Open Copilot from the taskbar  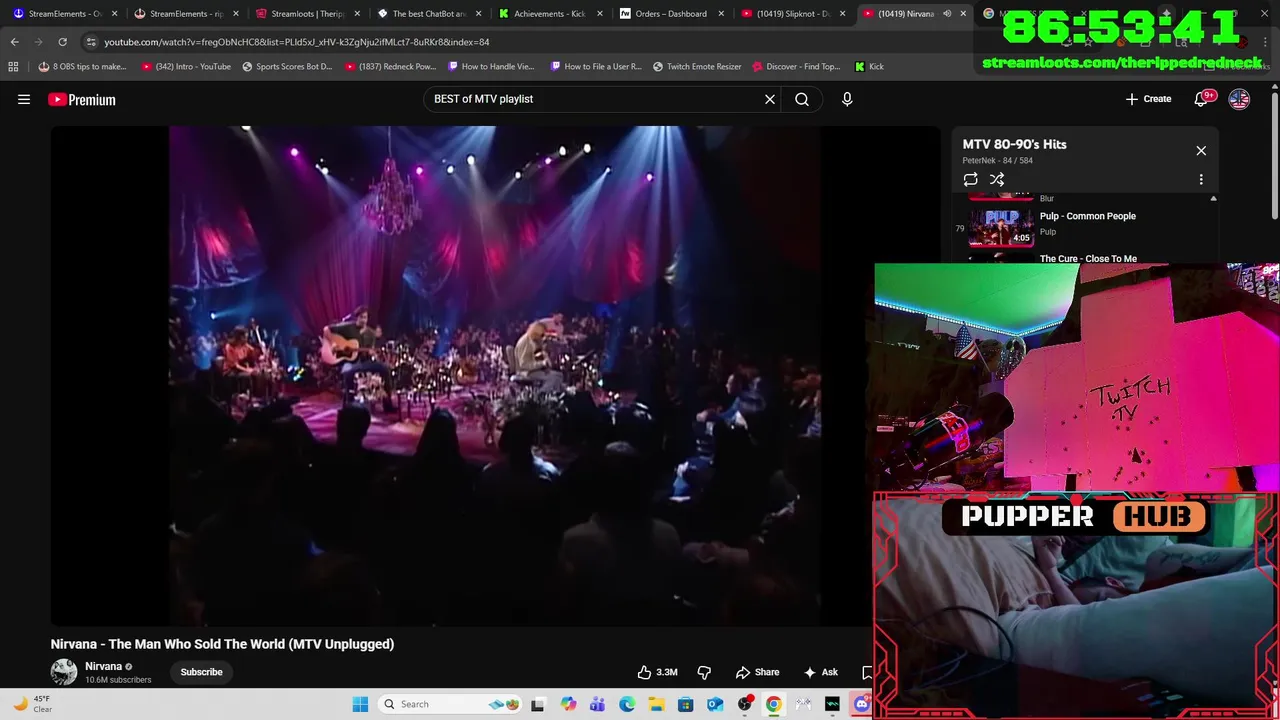click(x=568, y=704)
